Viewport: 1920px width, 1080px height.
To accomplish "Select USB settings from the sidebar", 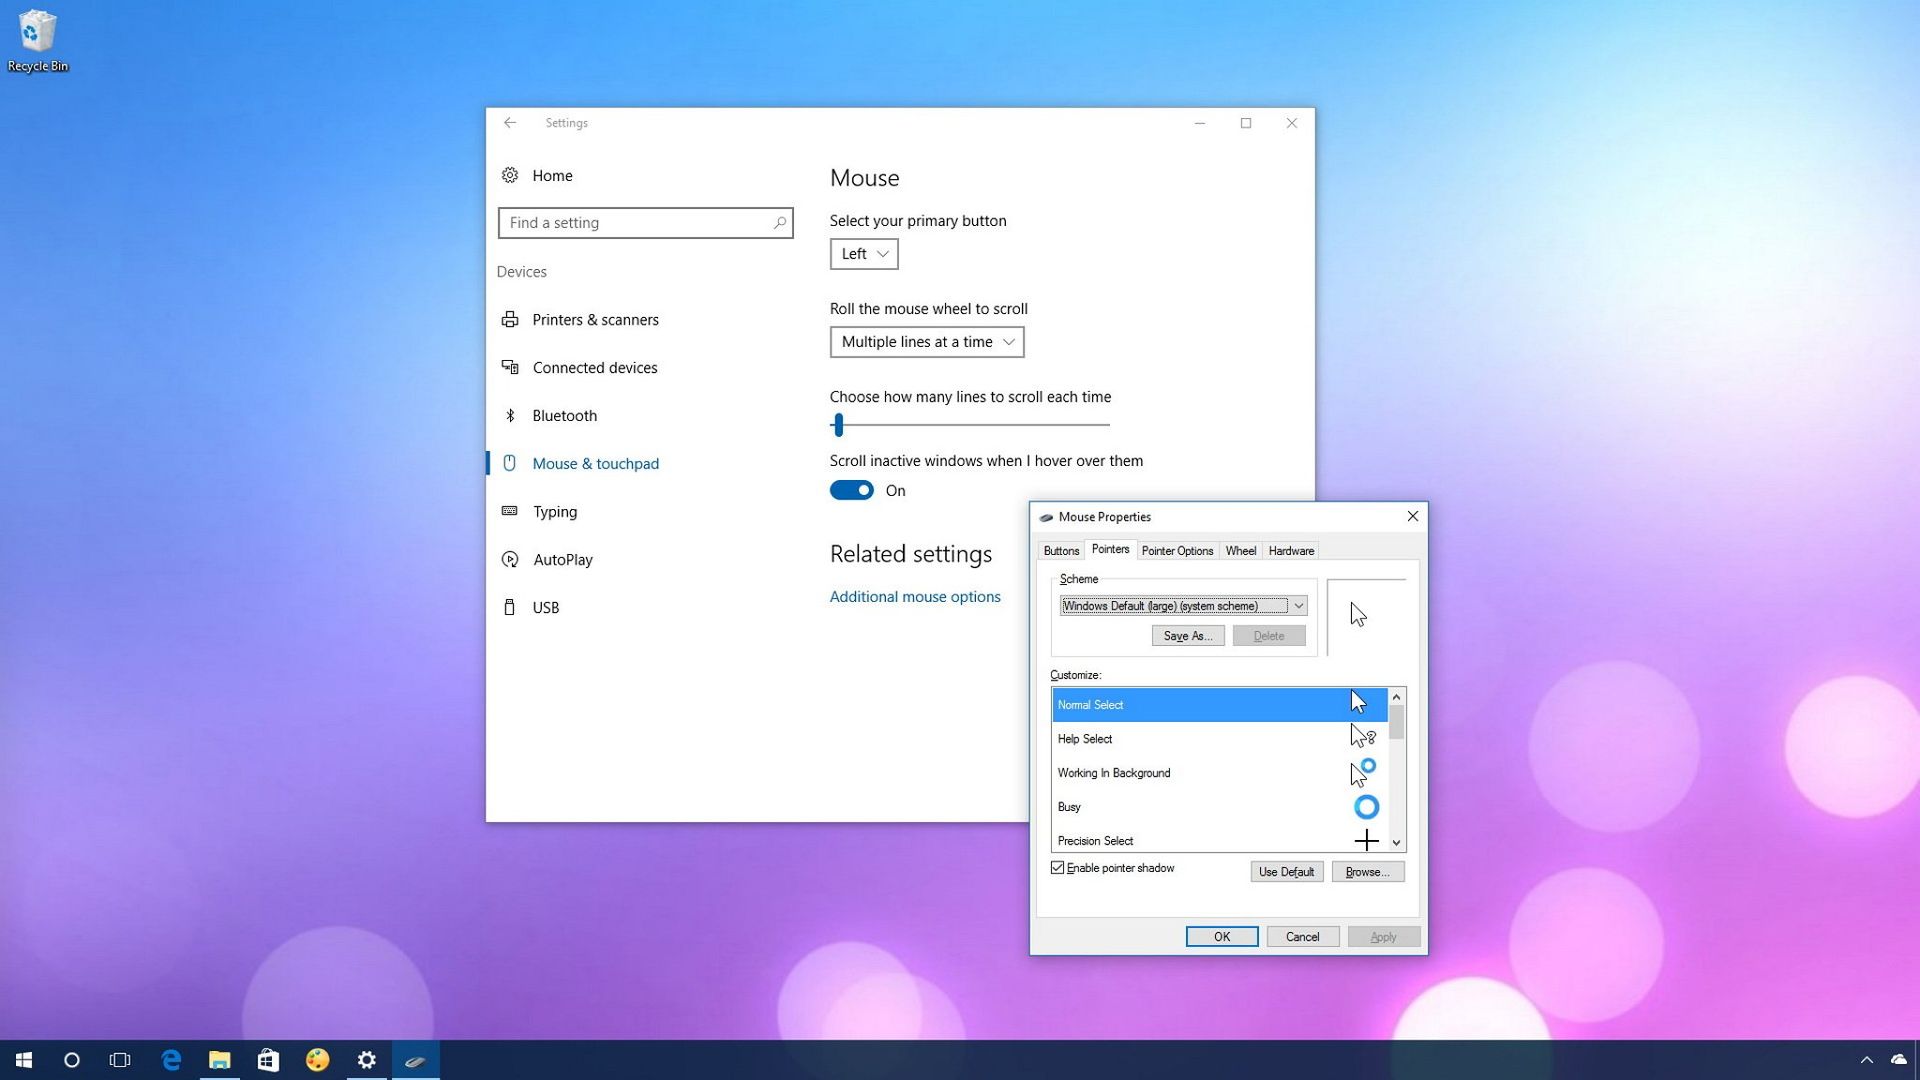I will [x=546, y=607].
